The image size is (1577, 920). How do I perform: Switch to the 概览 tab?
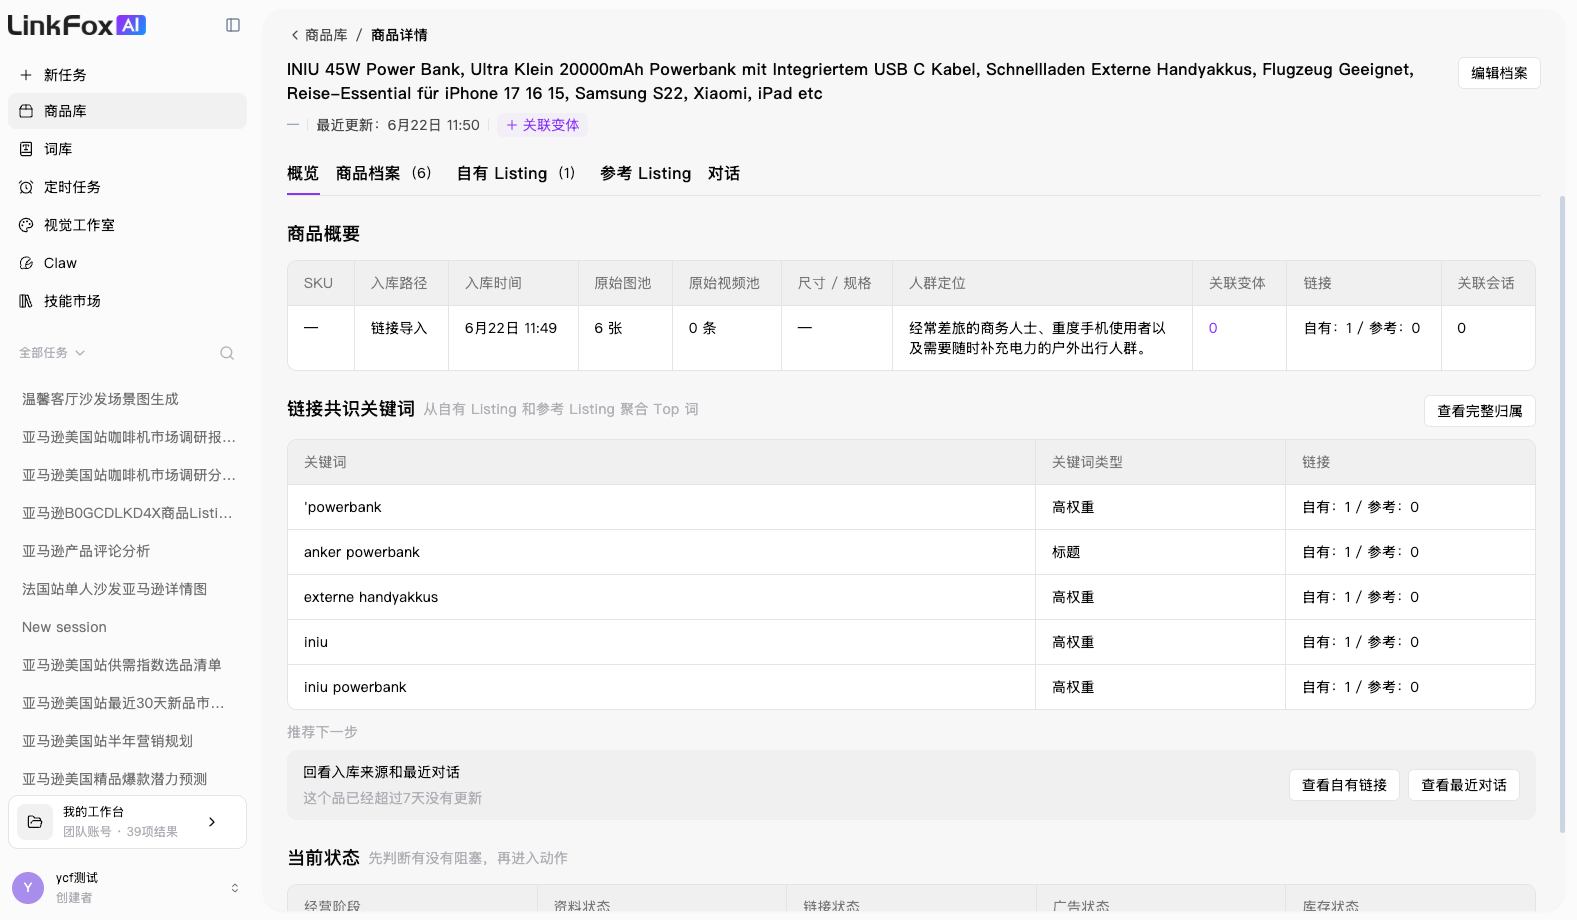click(303, 174)
